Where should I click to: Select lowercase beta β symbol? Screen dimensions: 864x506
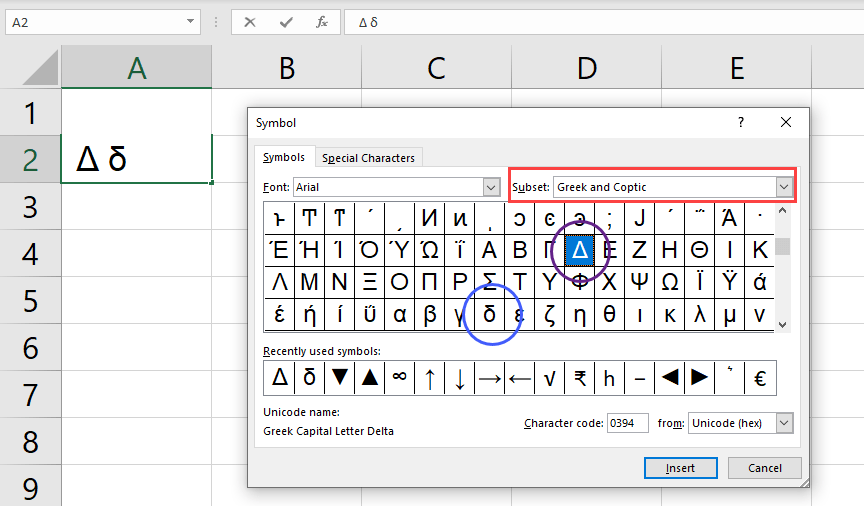pyautogui.click(x=429, y=314)
